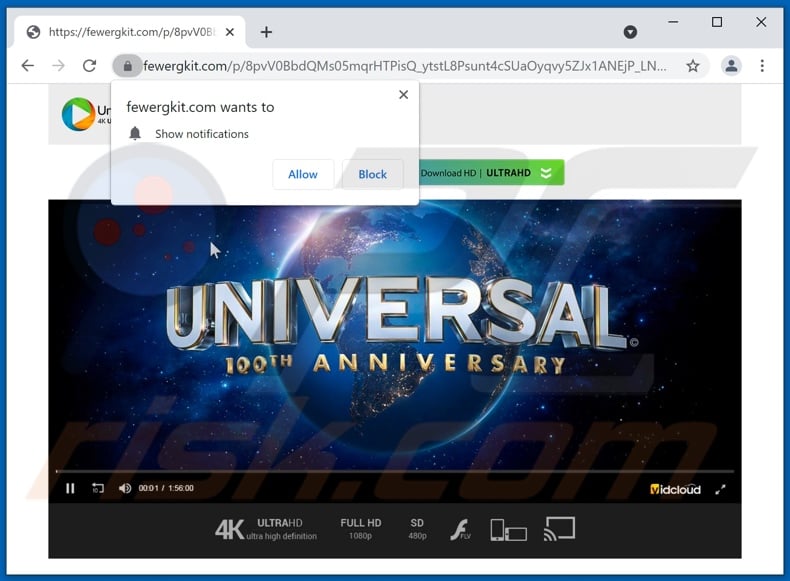Screen dimensions: 790x581
Task: Click the Block notifications button
Action: point(372,174)
